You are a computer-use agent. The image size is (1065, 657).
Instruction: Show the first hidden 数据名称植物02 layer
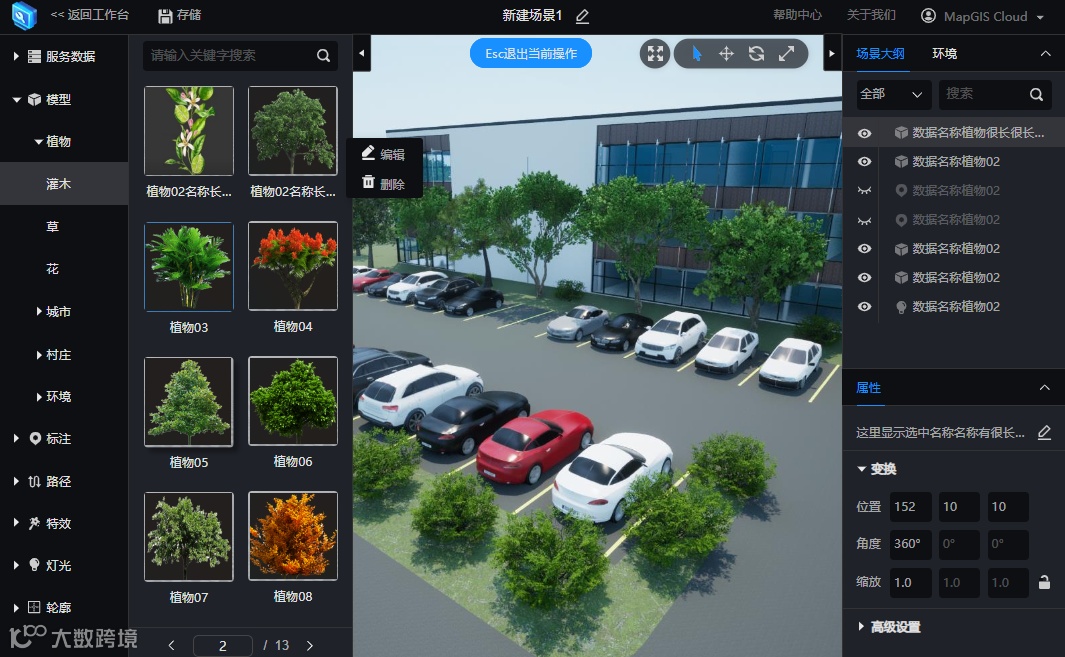point(864,191)
